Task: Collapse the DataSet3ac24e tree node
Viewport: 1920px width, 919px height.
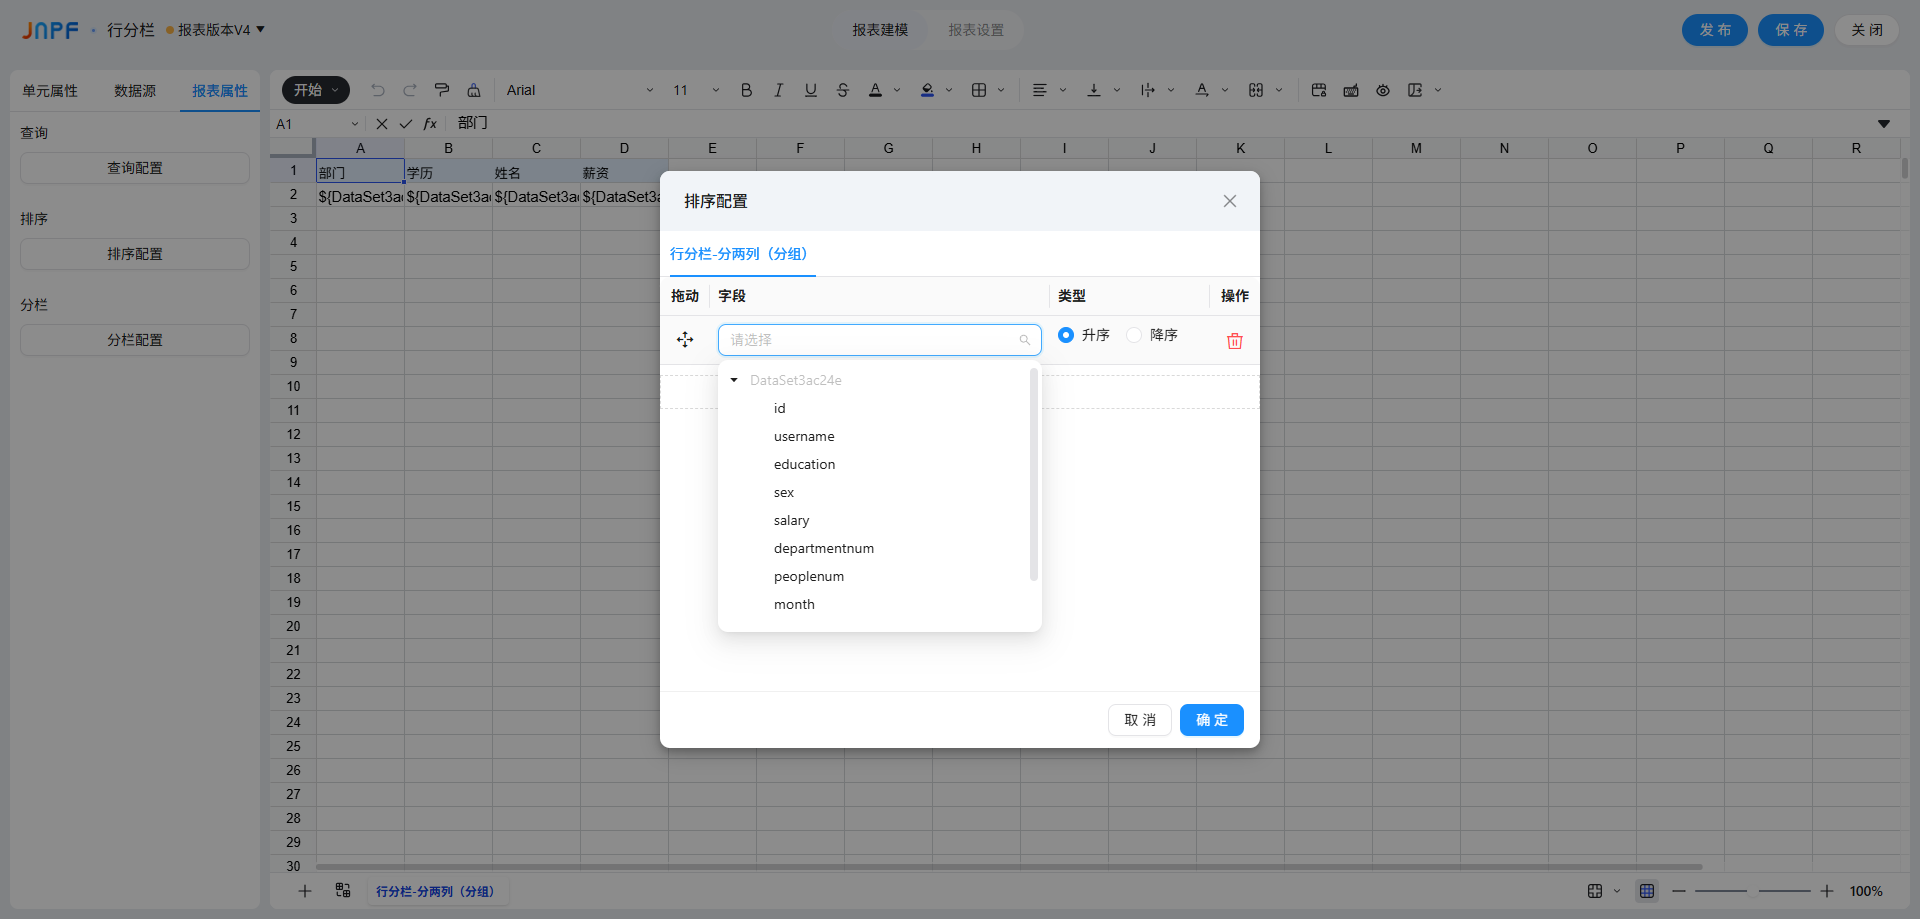Action: [734, 380]
